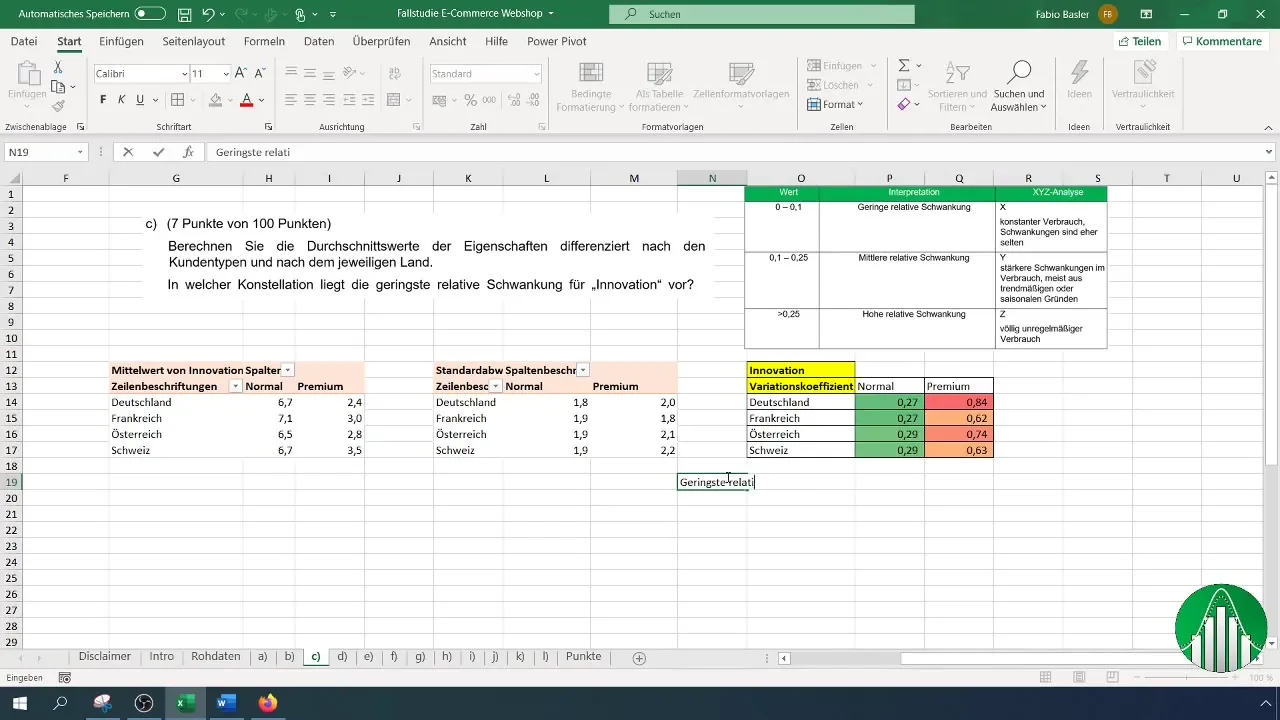Click the AutoSum sigma icon
The height and width of the screenshot is (720, 1280).
903,65
